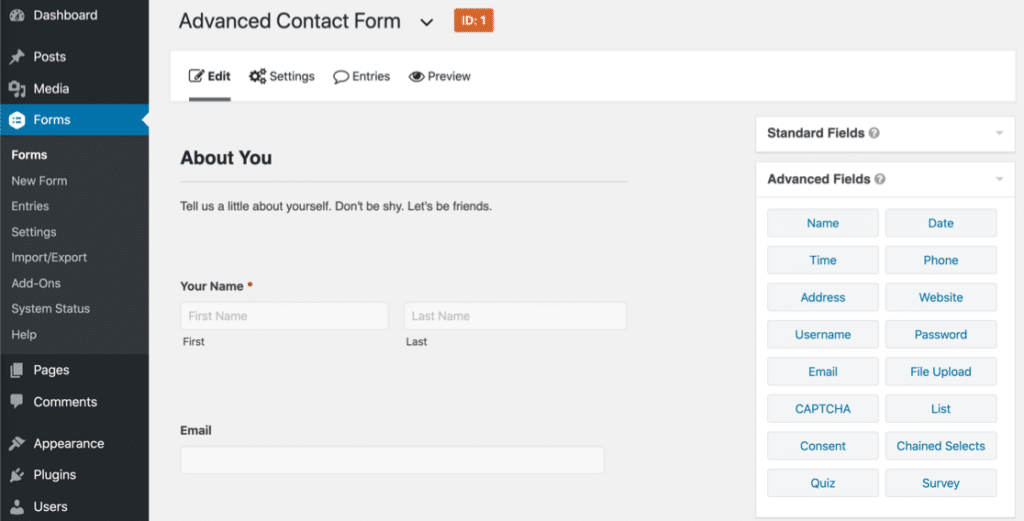Click the Email input field
The width and height of the screenshot is (1024, 521).
point(392,460)
